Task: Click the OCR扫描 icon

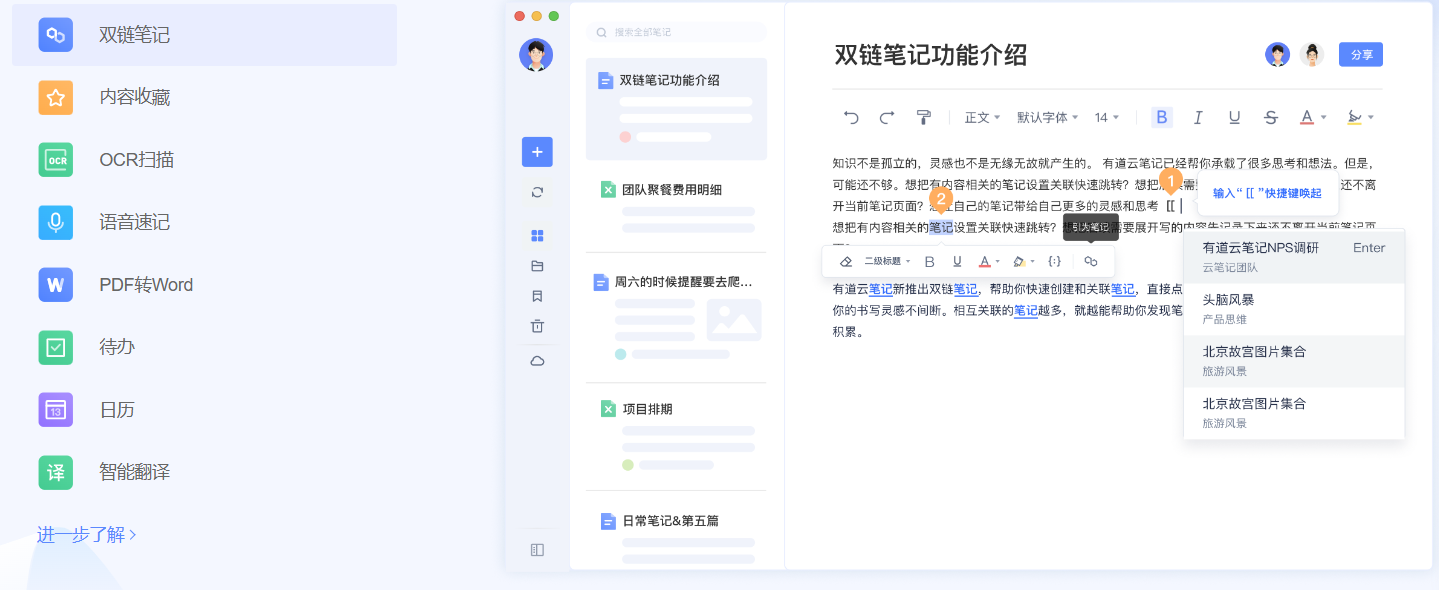Action: (56, 160)
